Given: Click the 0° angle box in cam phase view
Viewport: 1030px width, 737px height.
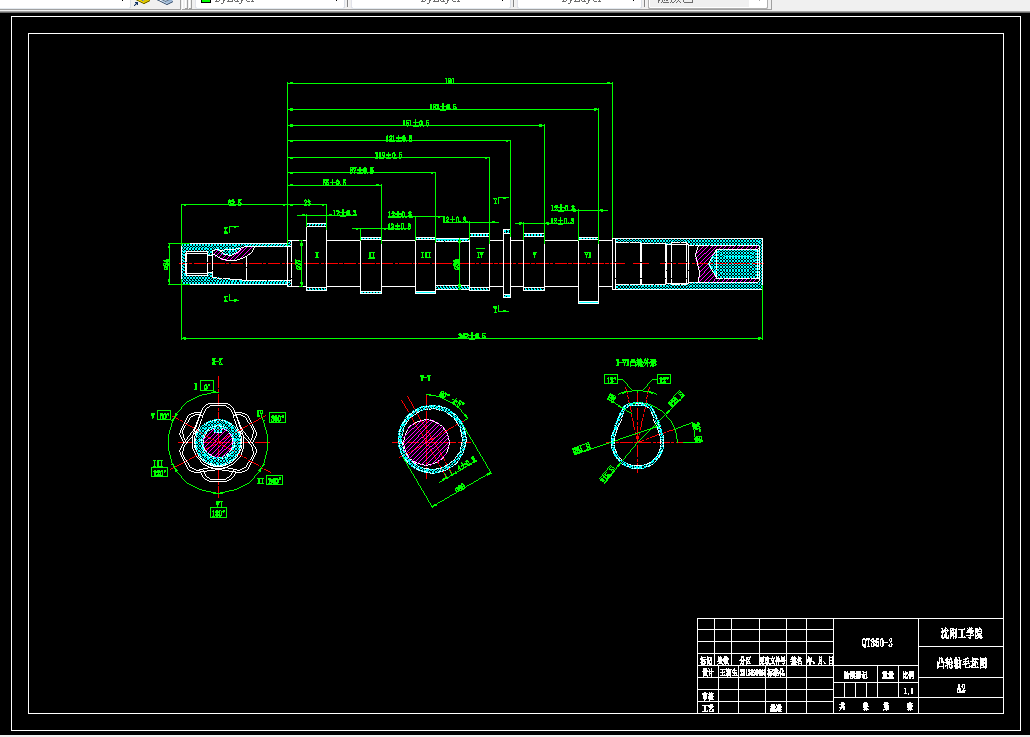Looking at the screenshot, I should 207,386.
